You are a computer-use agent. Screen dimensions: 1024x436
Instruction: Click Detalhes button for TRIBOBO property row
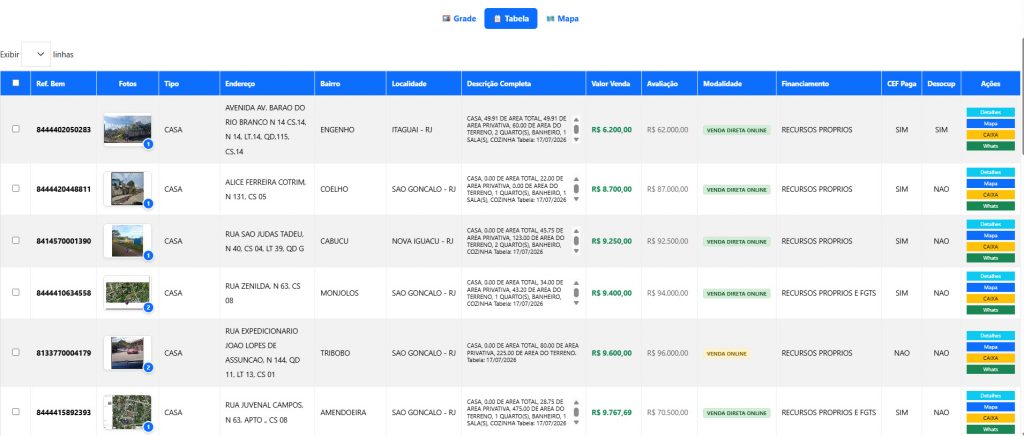pos(990,335)
